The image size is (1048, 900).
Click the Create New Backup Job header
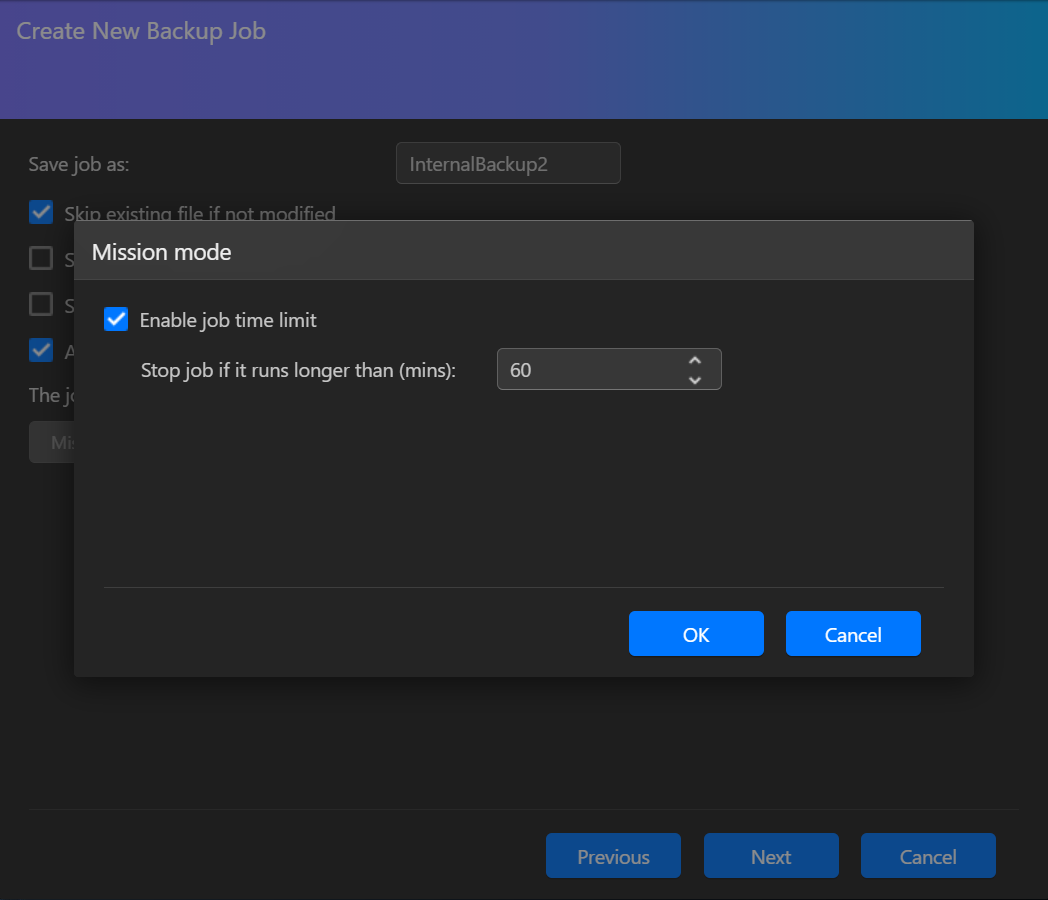point(141,31)
